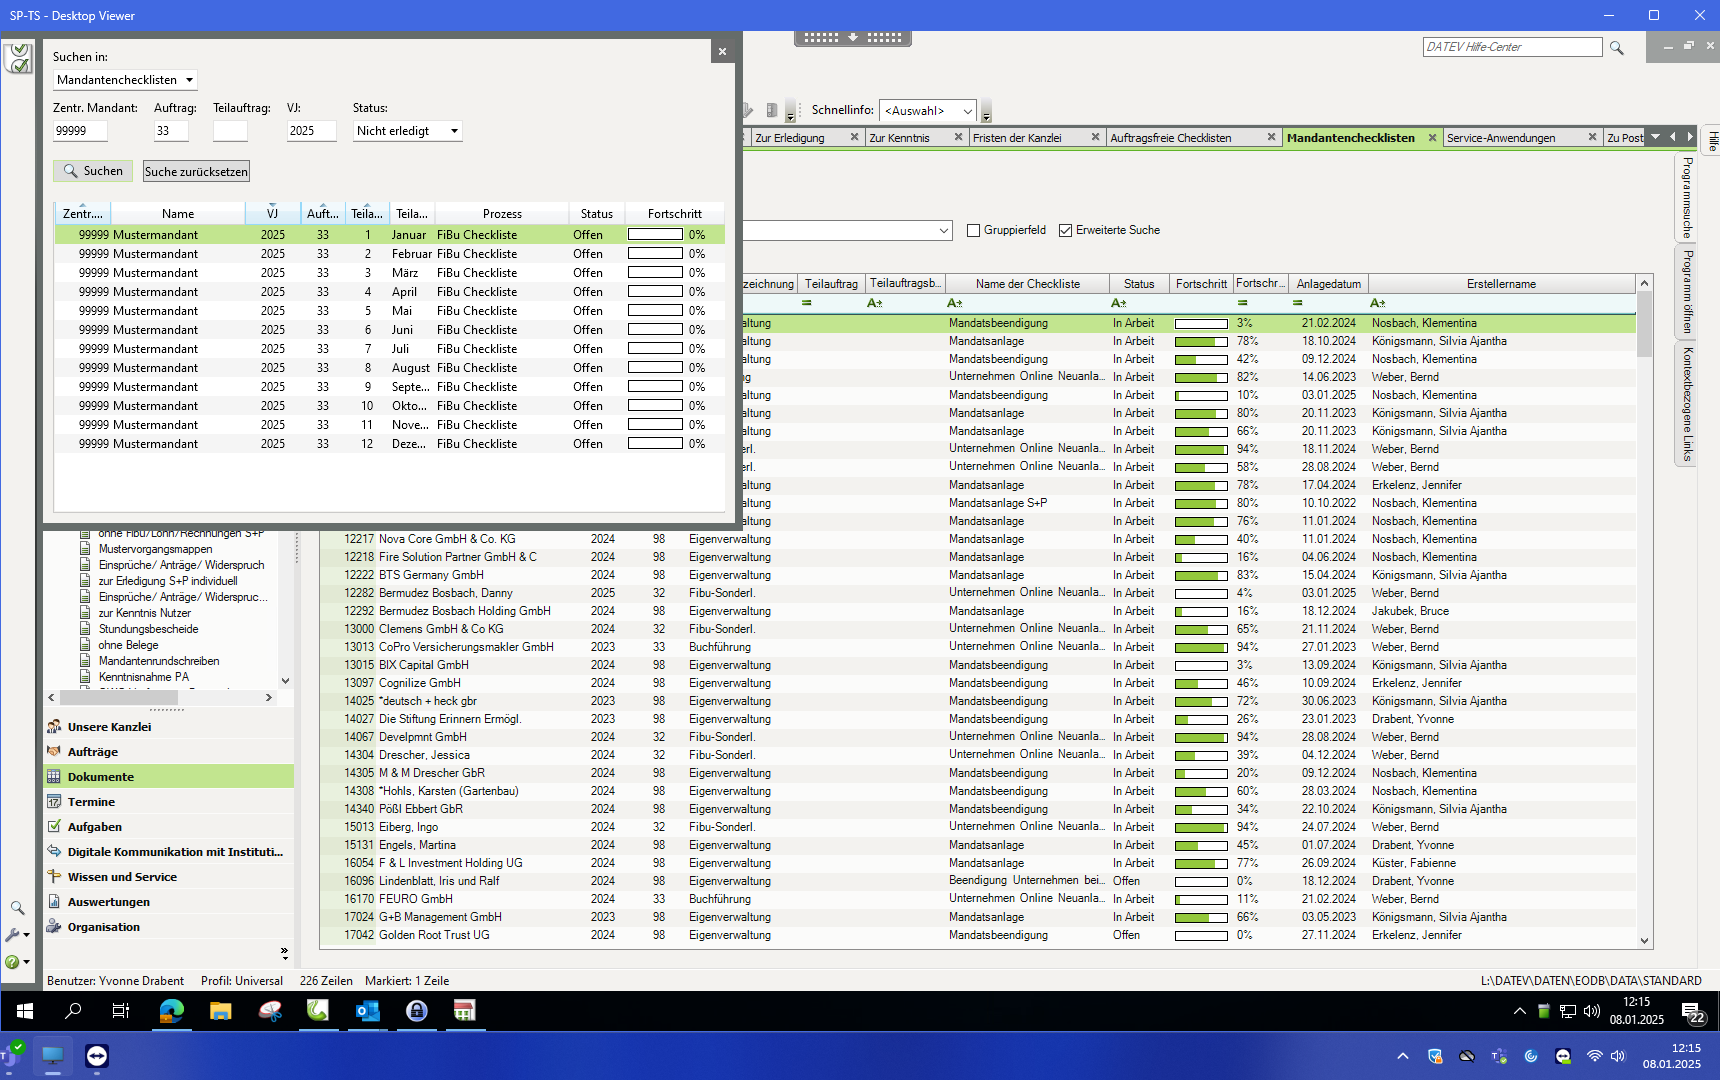Close the search popup with its X
The height and width of the screenshot is (1080, 1720).
tap(722, 52)
